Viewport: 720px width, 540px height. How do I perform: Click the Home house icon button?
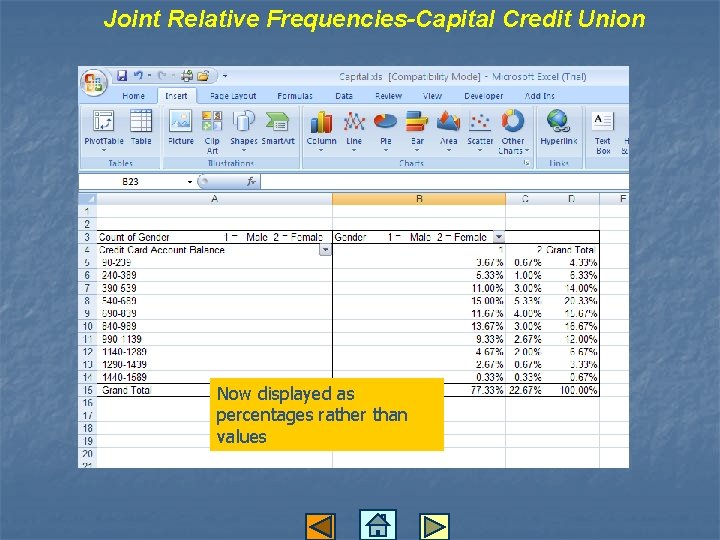pyautogui.click(x=377, y=524)
